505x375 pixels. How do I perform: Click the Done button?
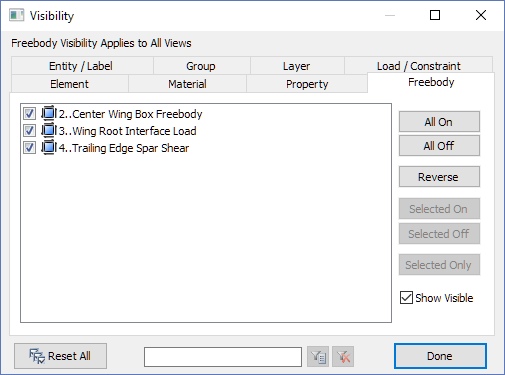[x=440, y=356]
